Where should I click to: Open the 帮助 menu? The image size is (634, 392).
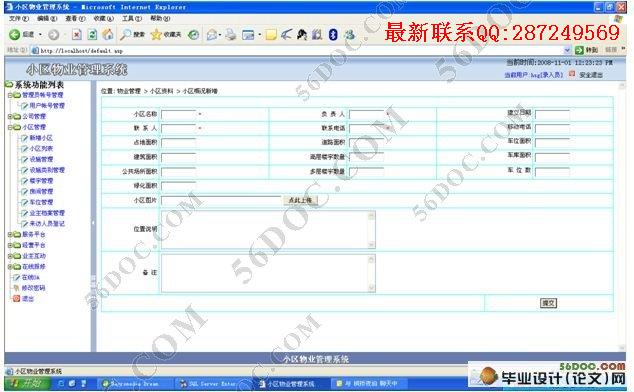[160, 19]
